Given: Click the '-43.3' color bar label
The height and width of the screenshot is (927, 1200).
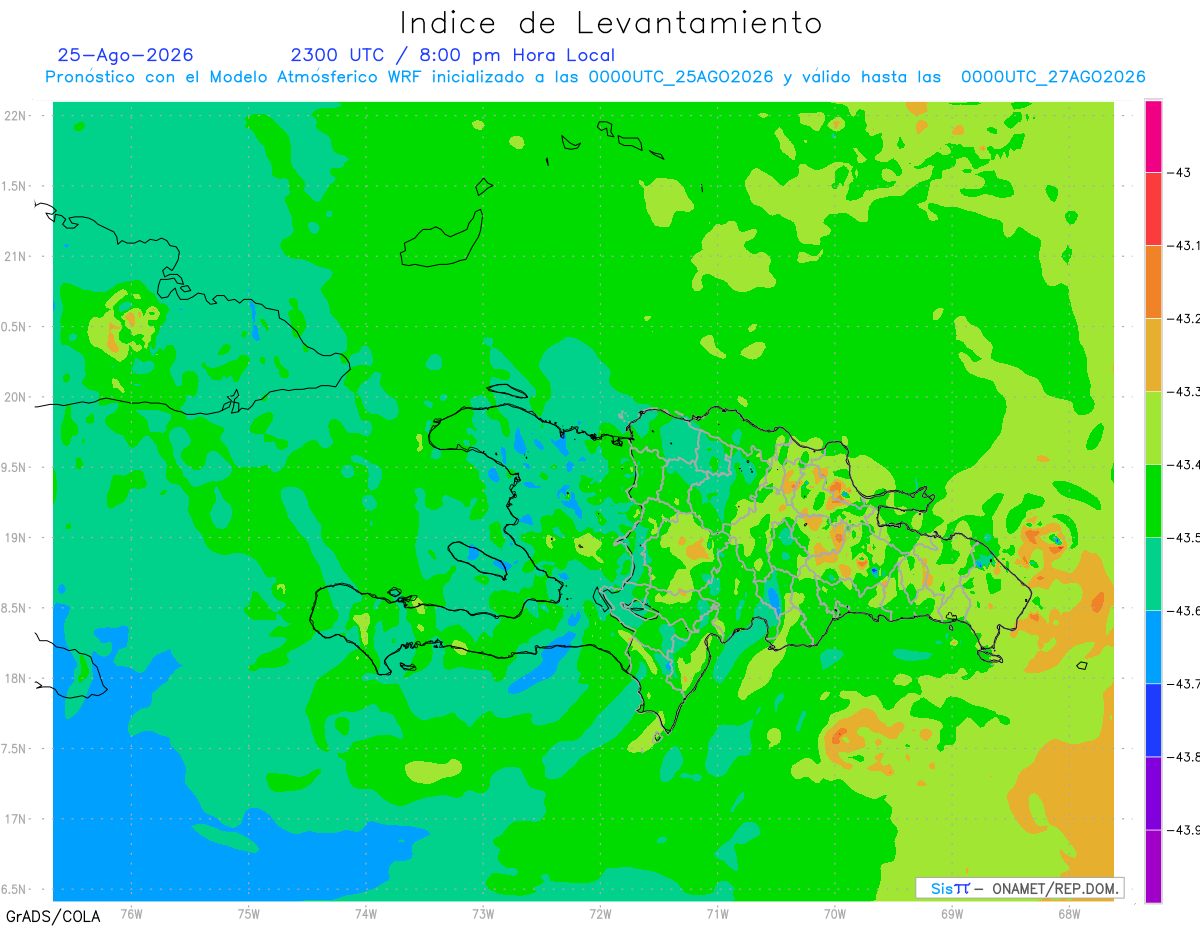Looking at the screenshot, I should [1184, 392].
